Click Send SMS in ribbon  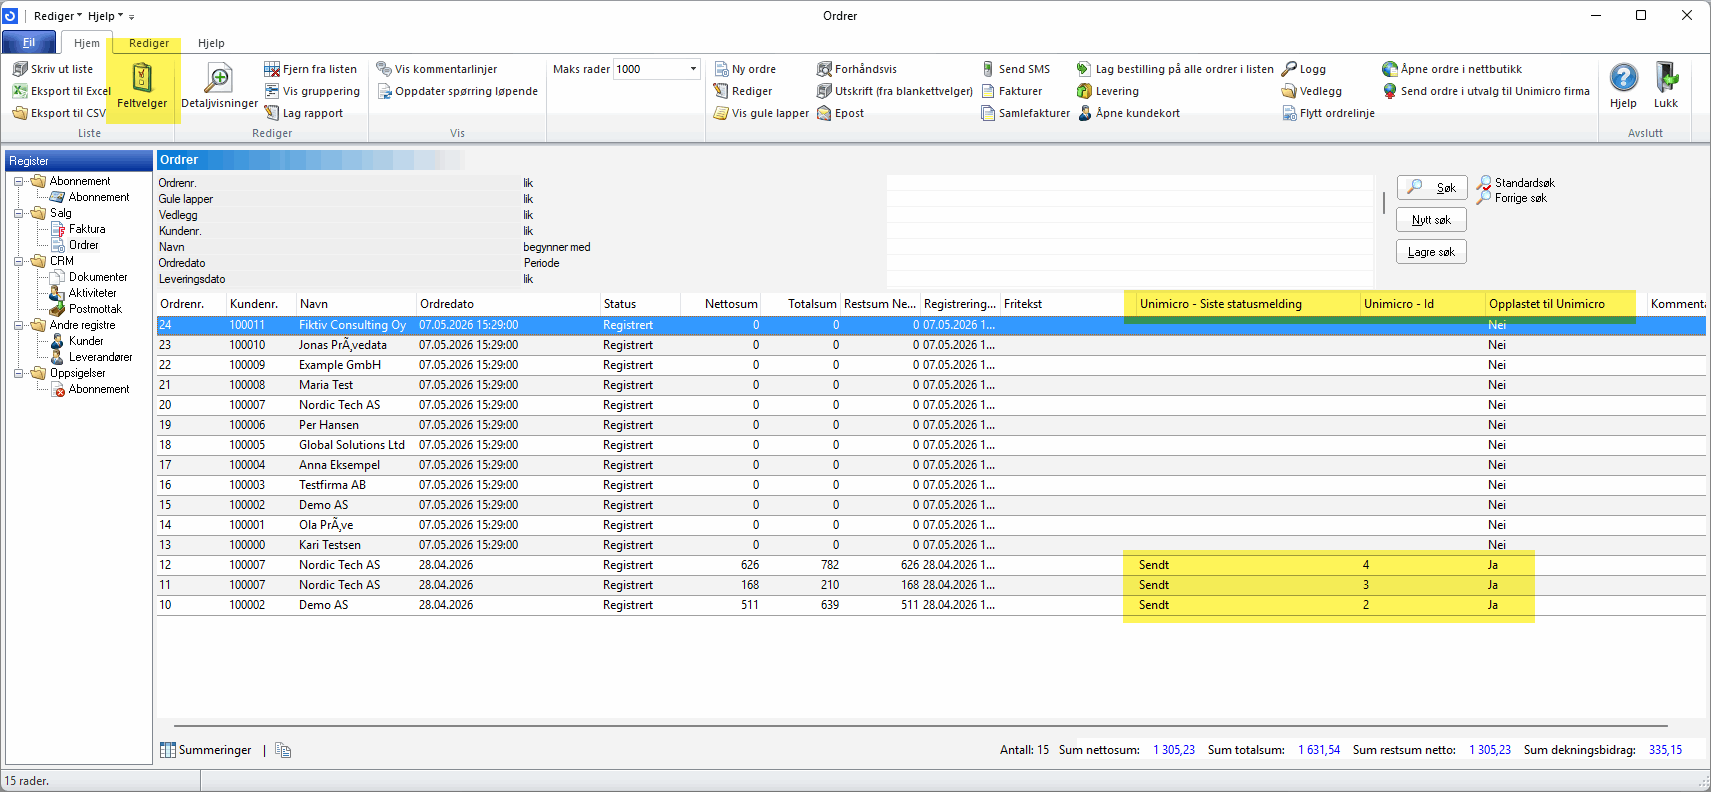(1015, 69)
